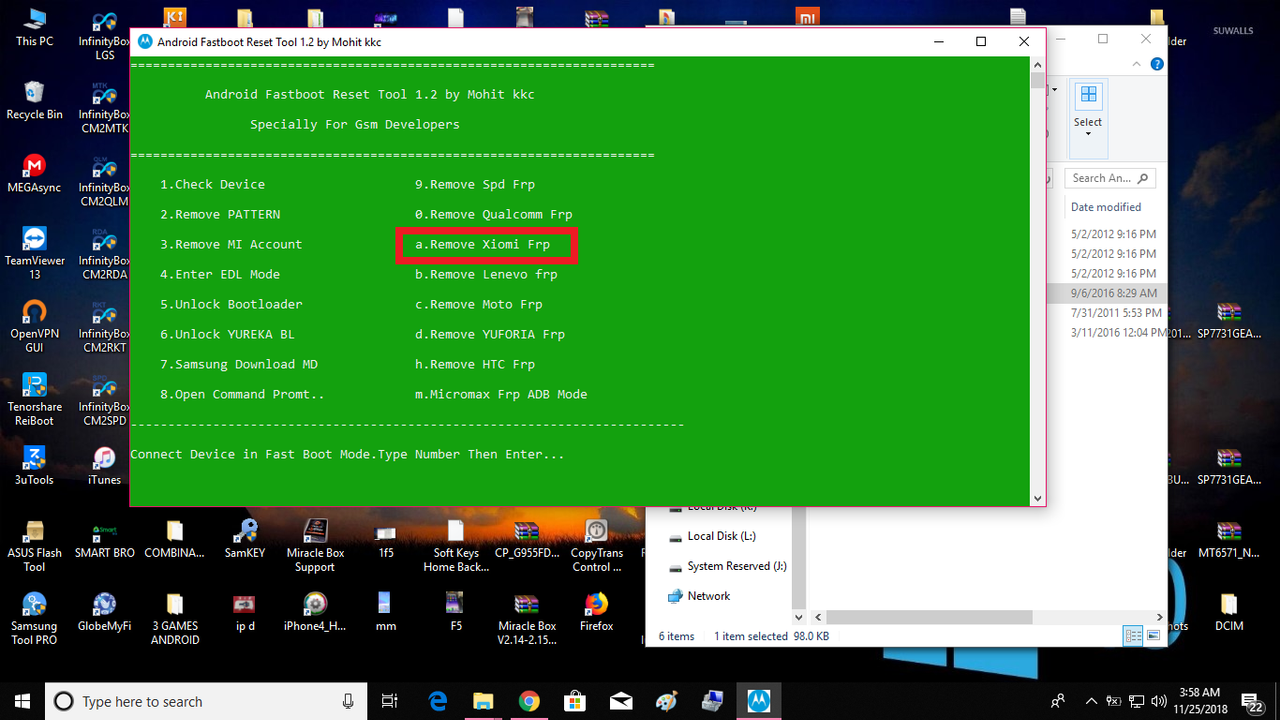Launch 3uTools desktop icon
1280x720 pixels.
coord(34,465)
